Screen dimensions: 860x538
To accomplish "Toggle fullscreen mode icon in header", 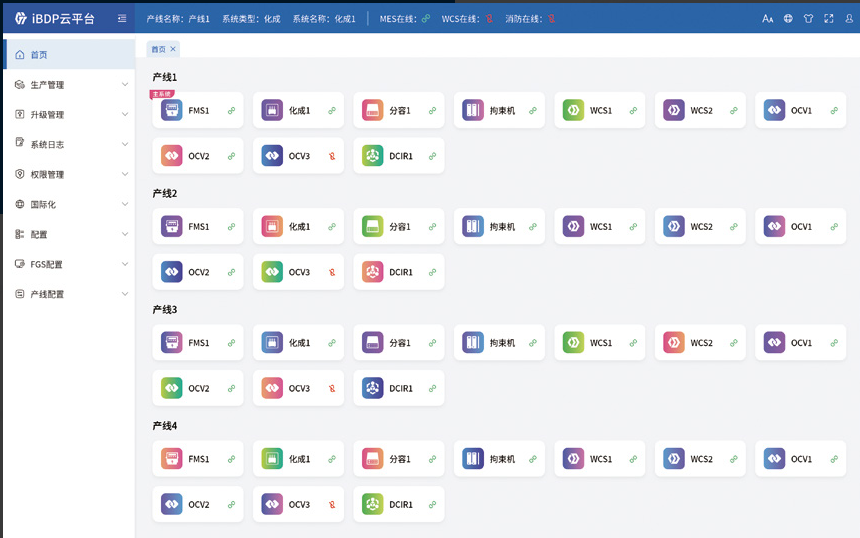I will [828, 18].
